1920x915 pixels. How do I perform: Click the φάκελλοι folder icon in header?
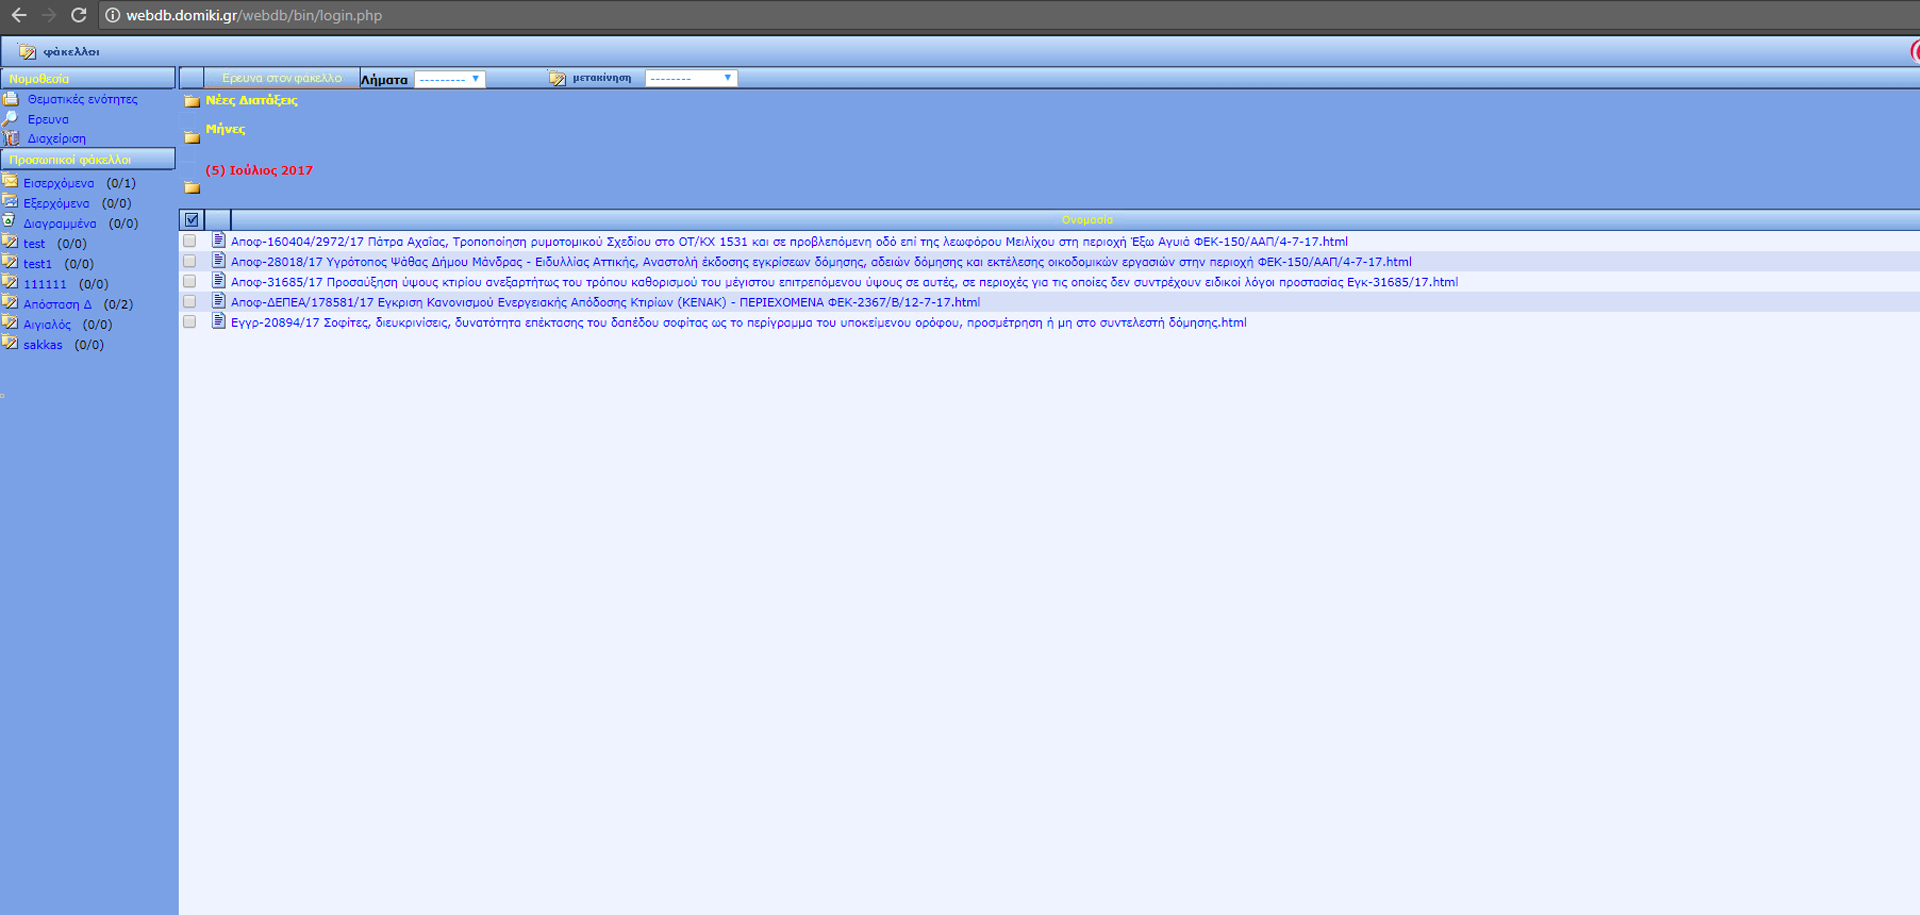[27, 51]
